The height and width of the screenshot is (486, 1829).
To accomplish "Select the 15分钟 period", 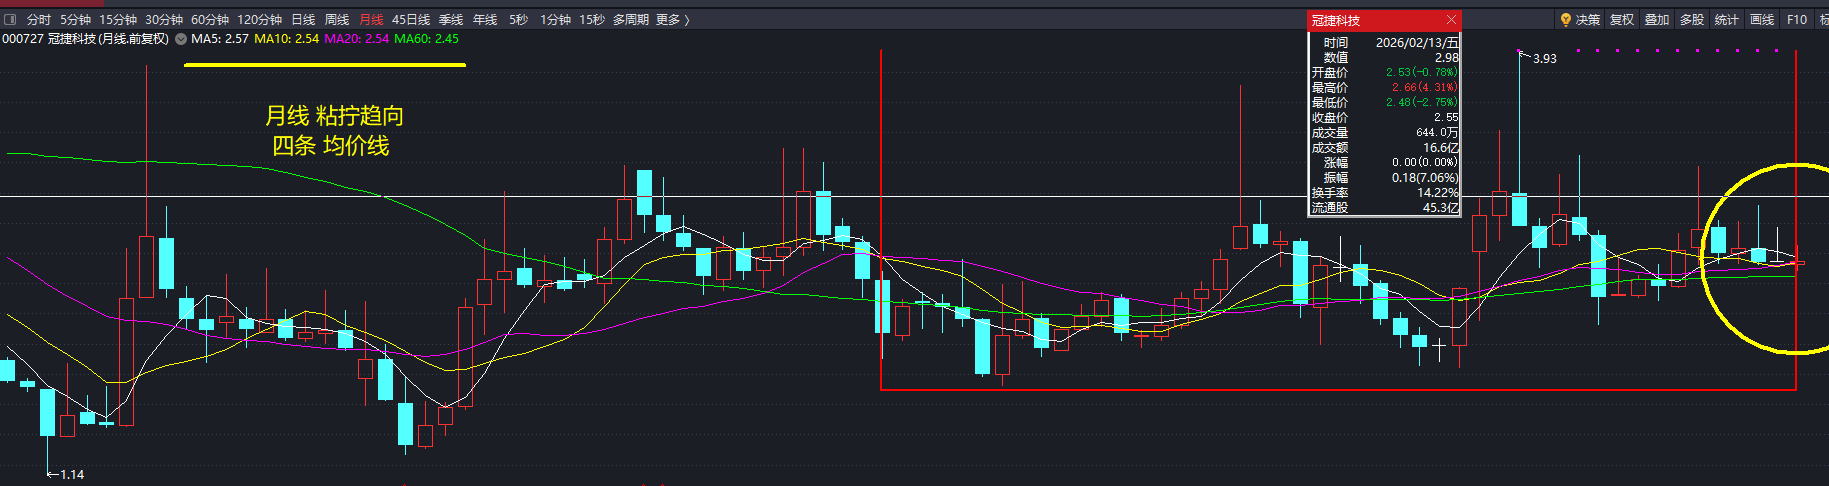I will [x=117, y=19].
